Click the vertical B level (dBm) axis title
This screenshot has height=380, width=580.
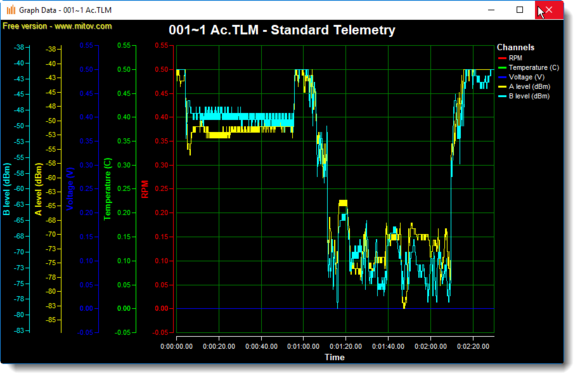[7, 189]
